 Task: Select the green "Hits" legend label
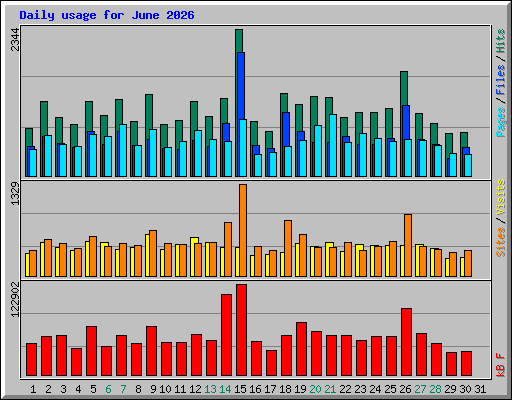coord(500,41)
